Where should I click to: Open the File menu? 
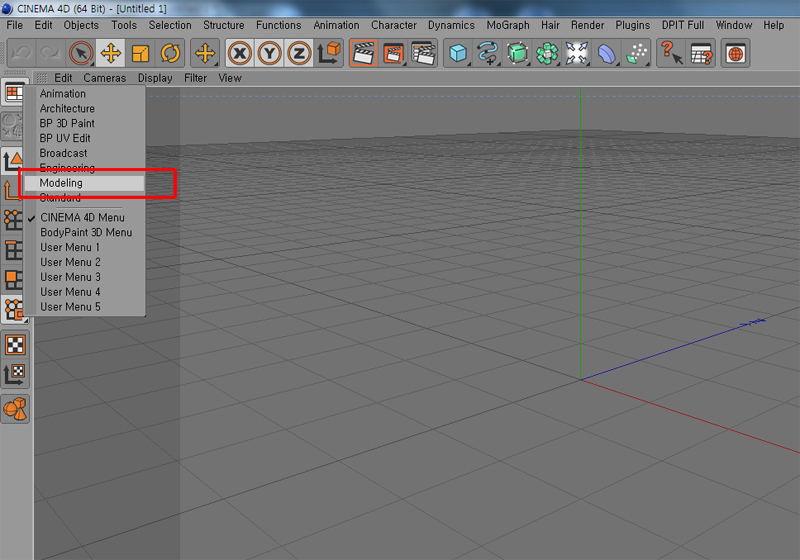pyautogui.click(x=14, y=25)
